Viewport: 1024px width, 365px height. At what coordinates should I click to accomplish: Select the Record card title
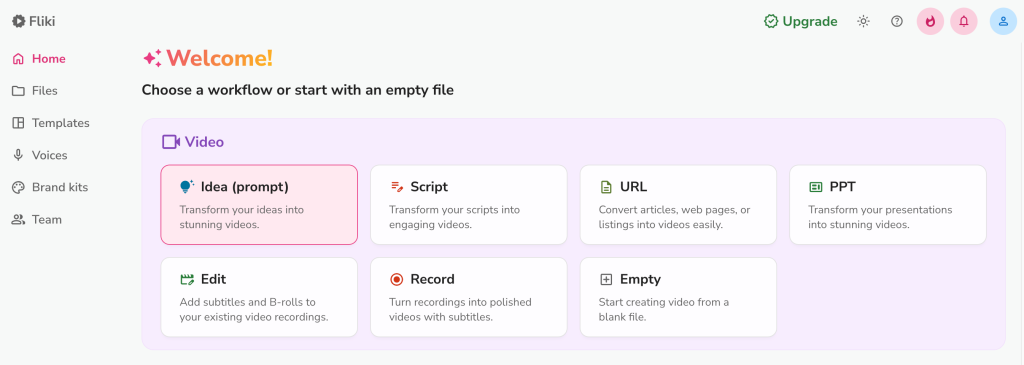(x=432, y=279)
